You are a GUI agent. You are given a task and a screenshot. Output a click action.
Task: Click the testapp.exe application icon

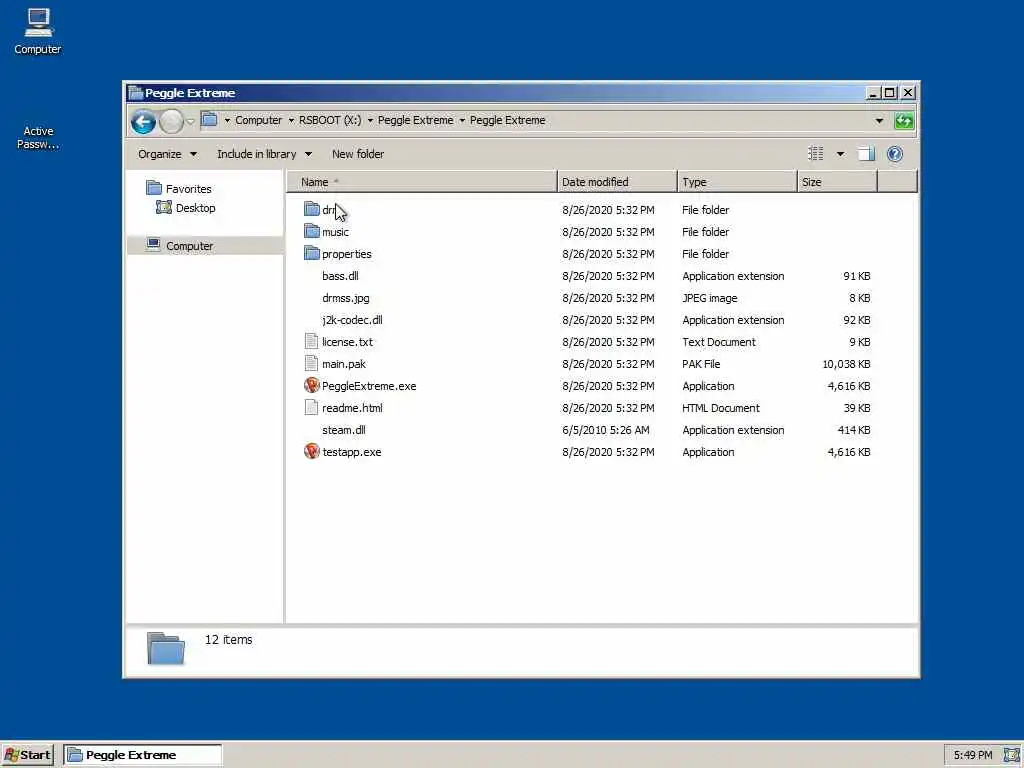[x=312, y=452]
